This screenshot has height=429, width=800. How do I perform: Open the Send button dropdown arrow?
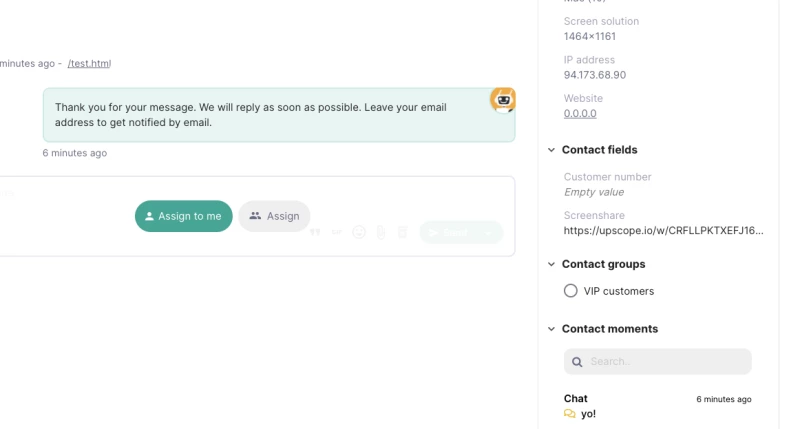[x=490, y=232]
